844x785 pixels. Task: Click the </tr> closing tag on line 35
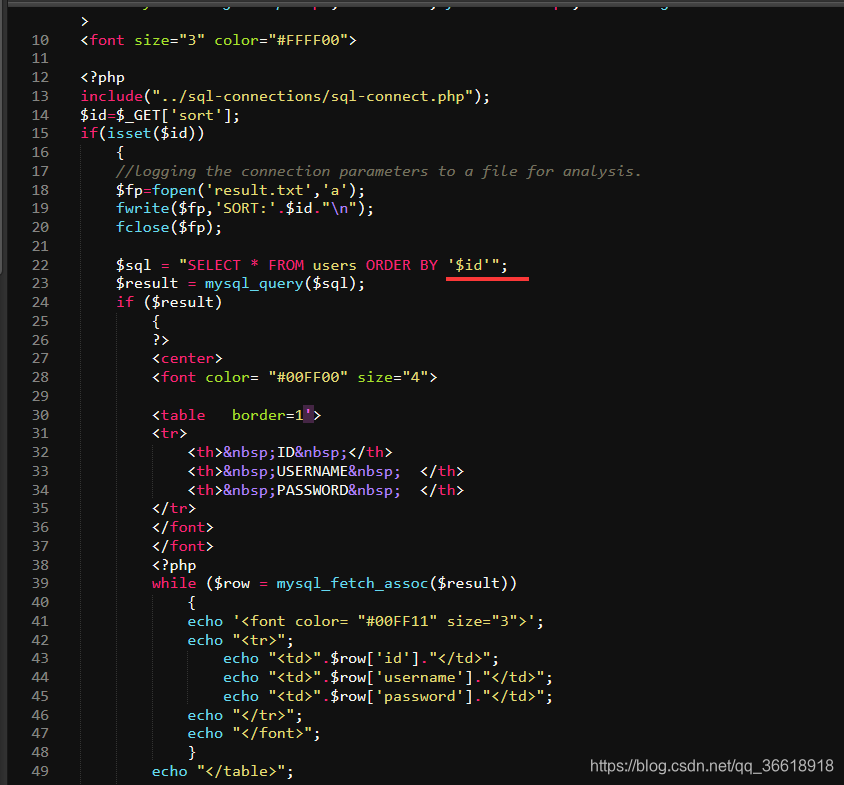click(173, 508)
